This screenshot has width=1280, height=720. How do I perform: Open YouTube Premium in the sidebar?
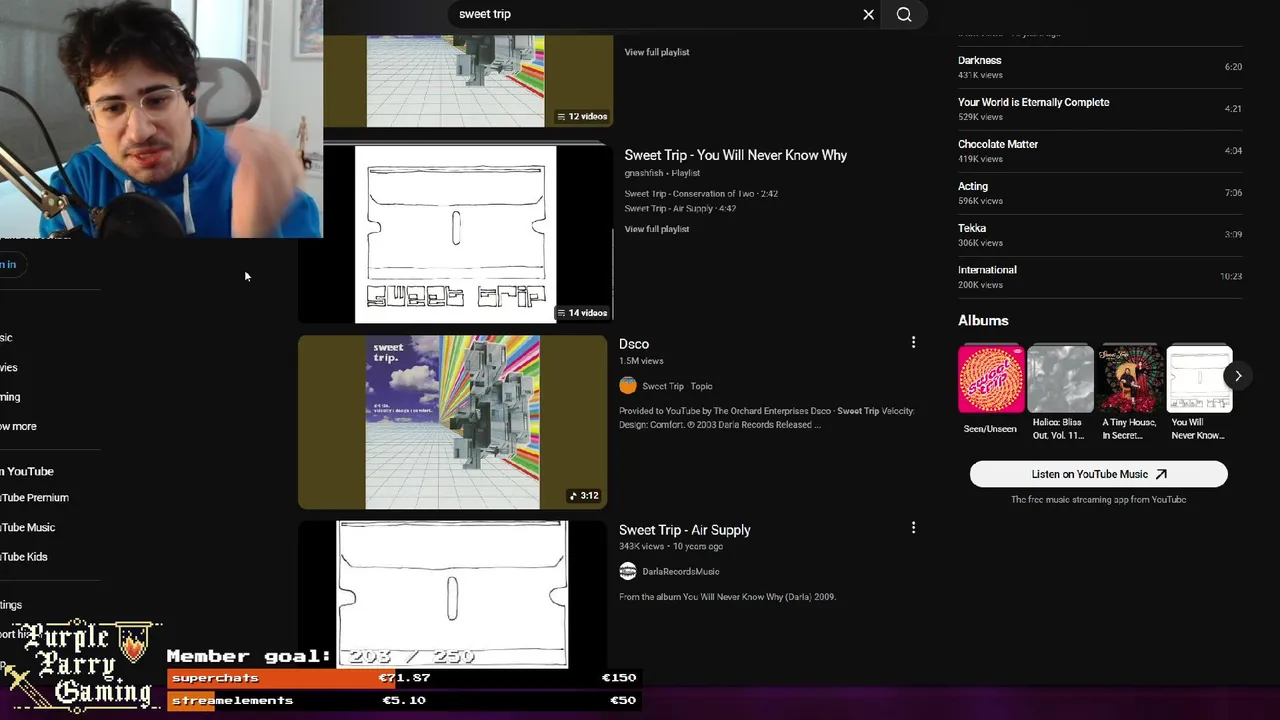pyautogui.click(x=34, y=497)
